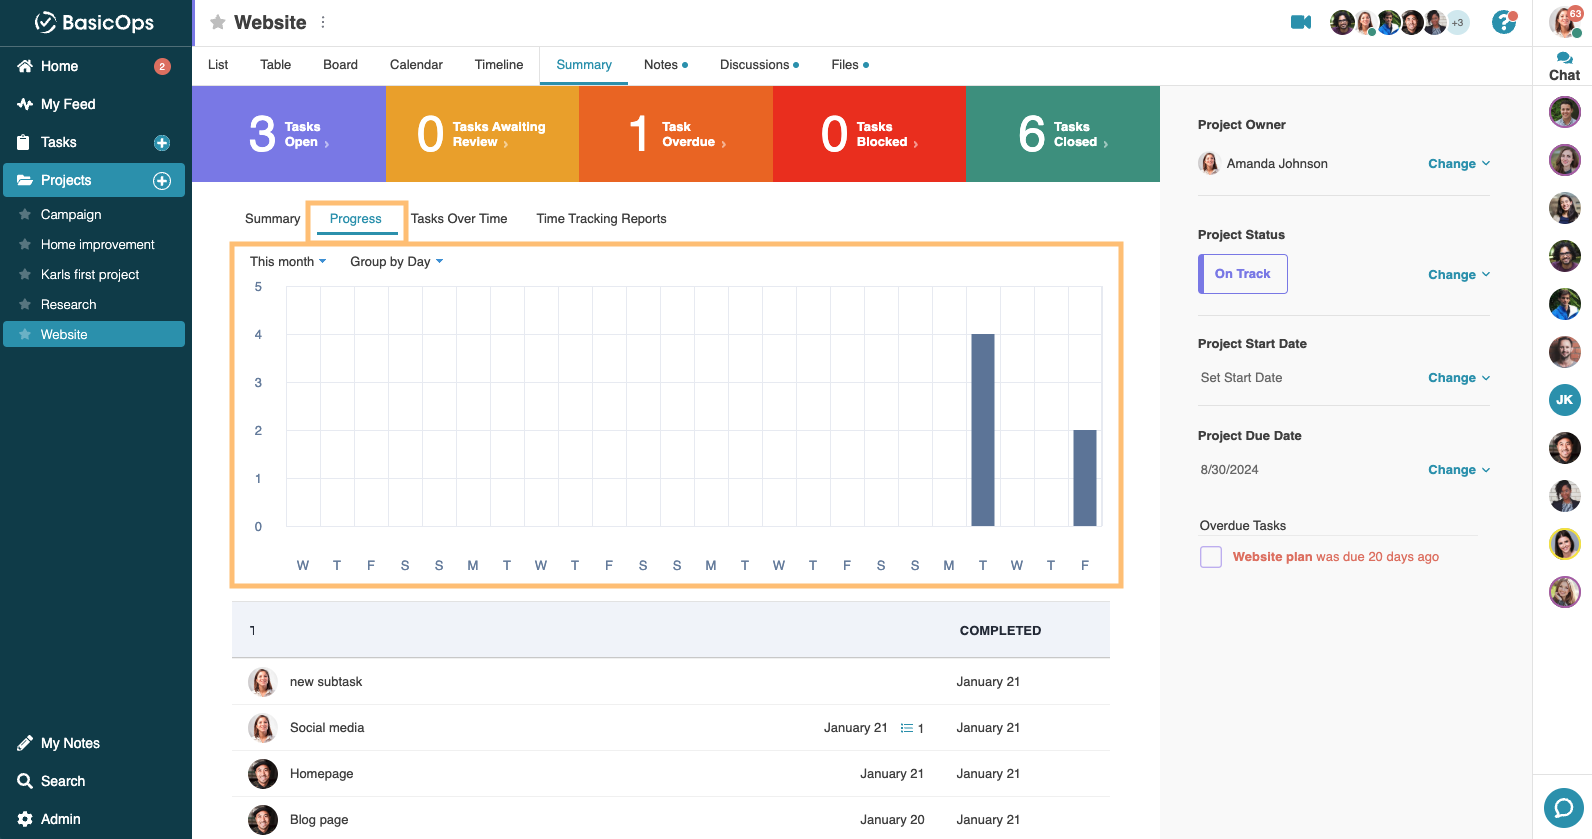Viewport: 1592px width, 839px height.
Task: Expand the This month date range dropdown
Action: 288,262
